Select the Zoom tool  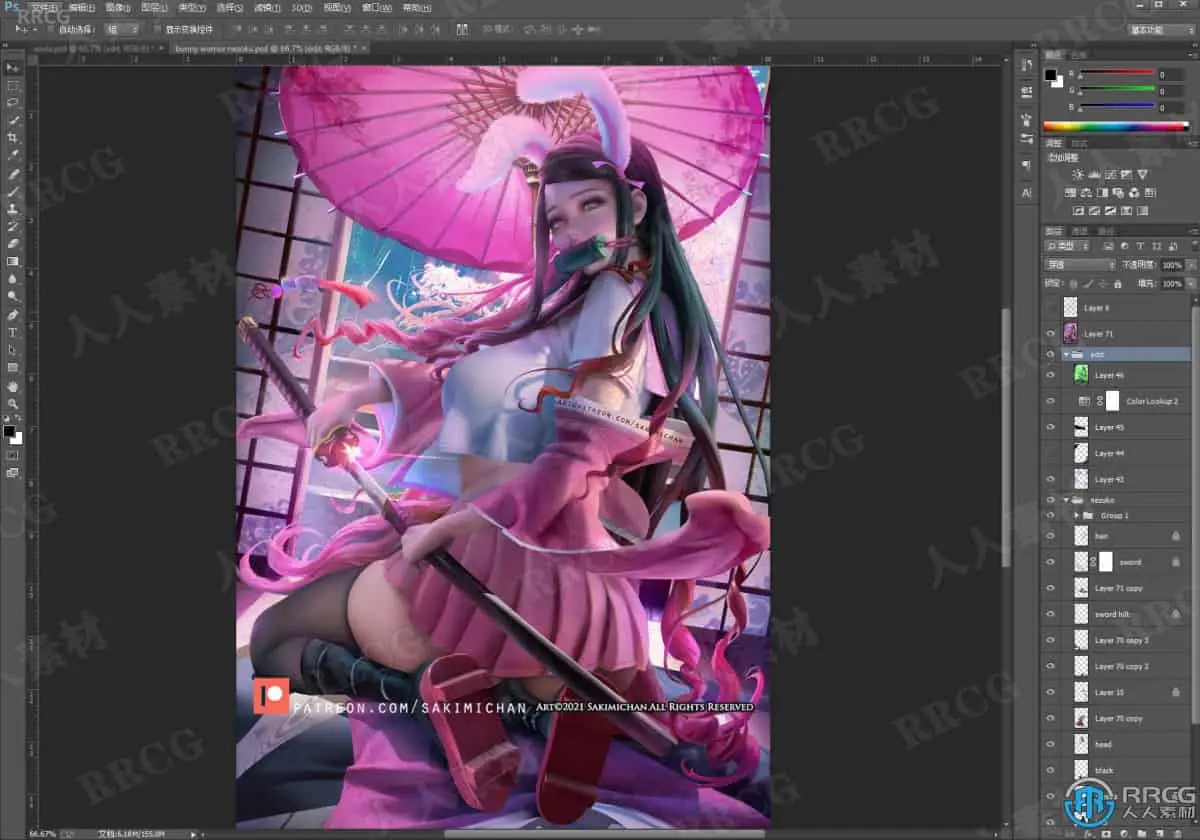(13, 403)
